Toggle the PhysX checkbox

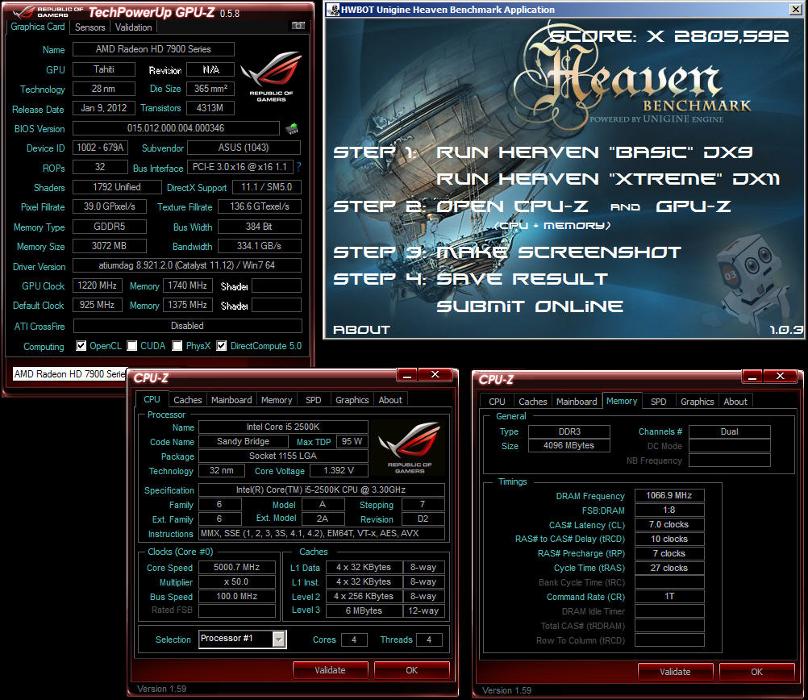(177, 346)
